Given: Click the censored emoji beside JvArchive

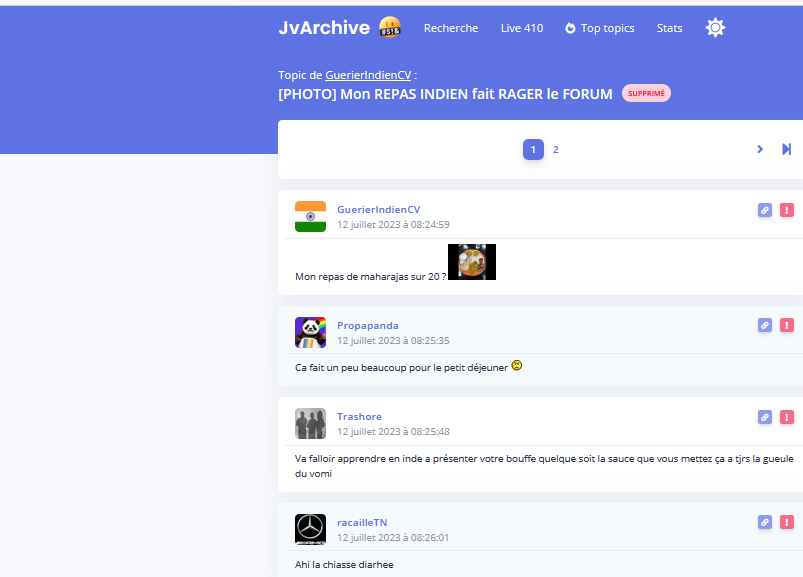Looking at the screenshot, I should tap(390, 27).
